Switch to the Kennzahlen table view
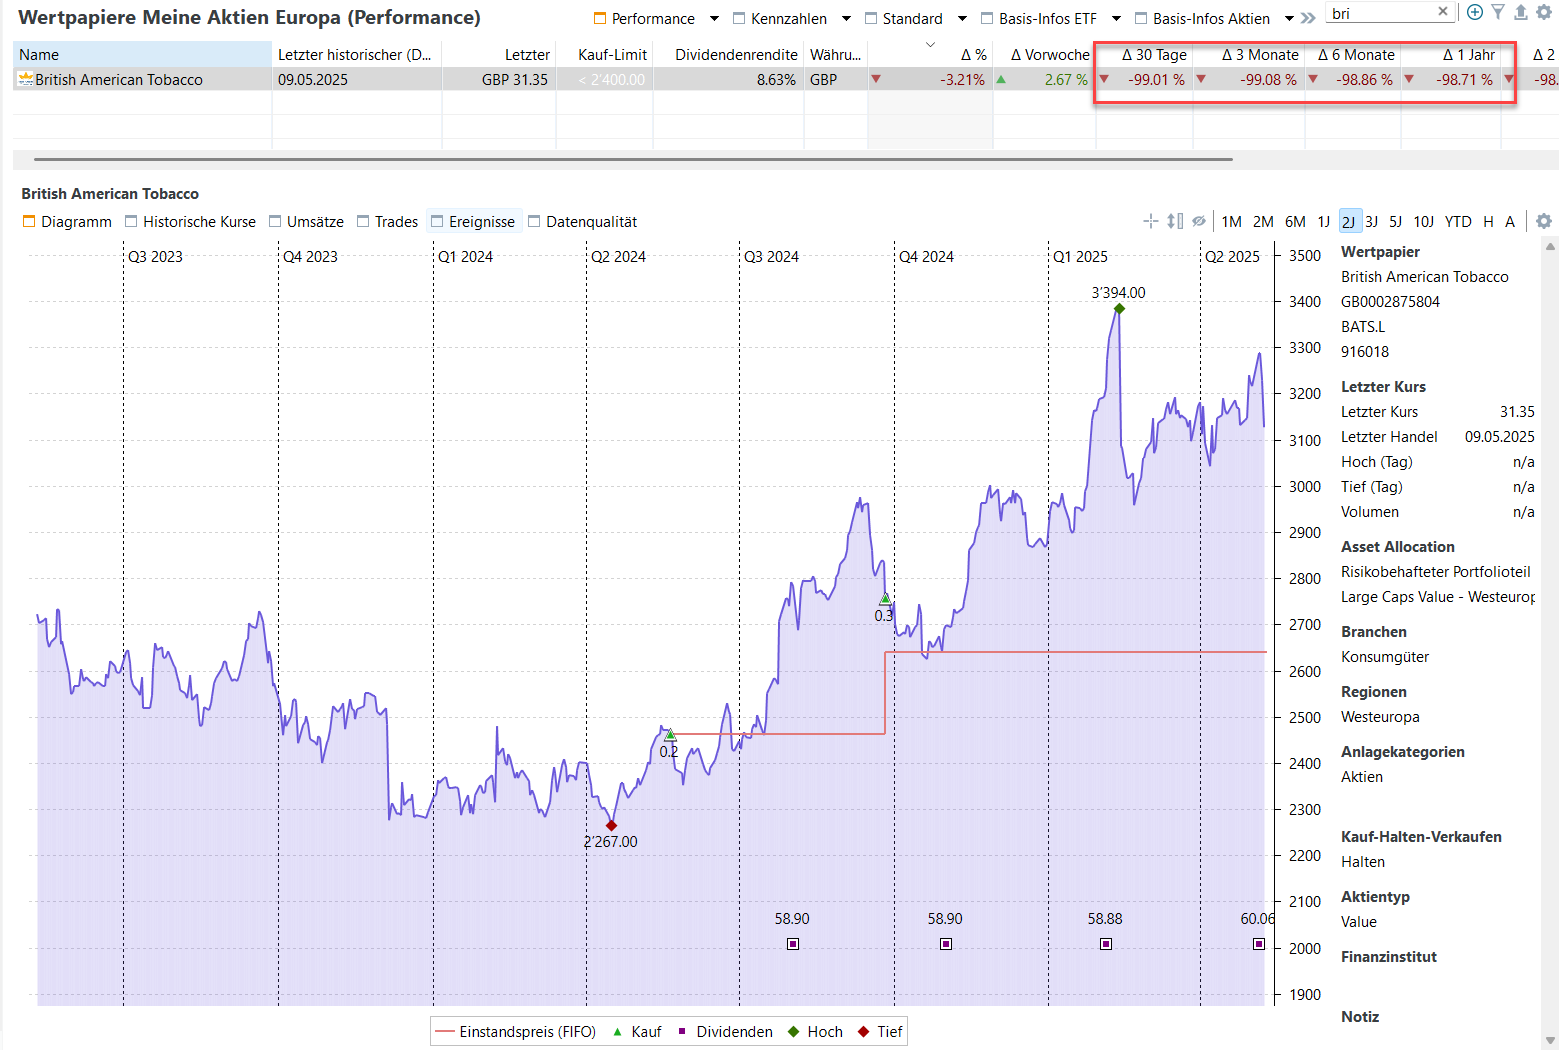 [780, 19]
